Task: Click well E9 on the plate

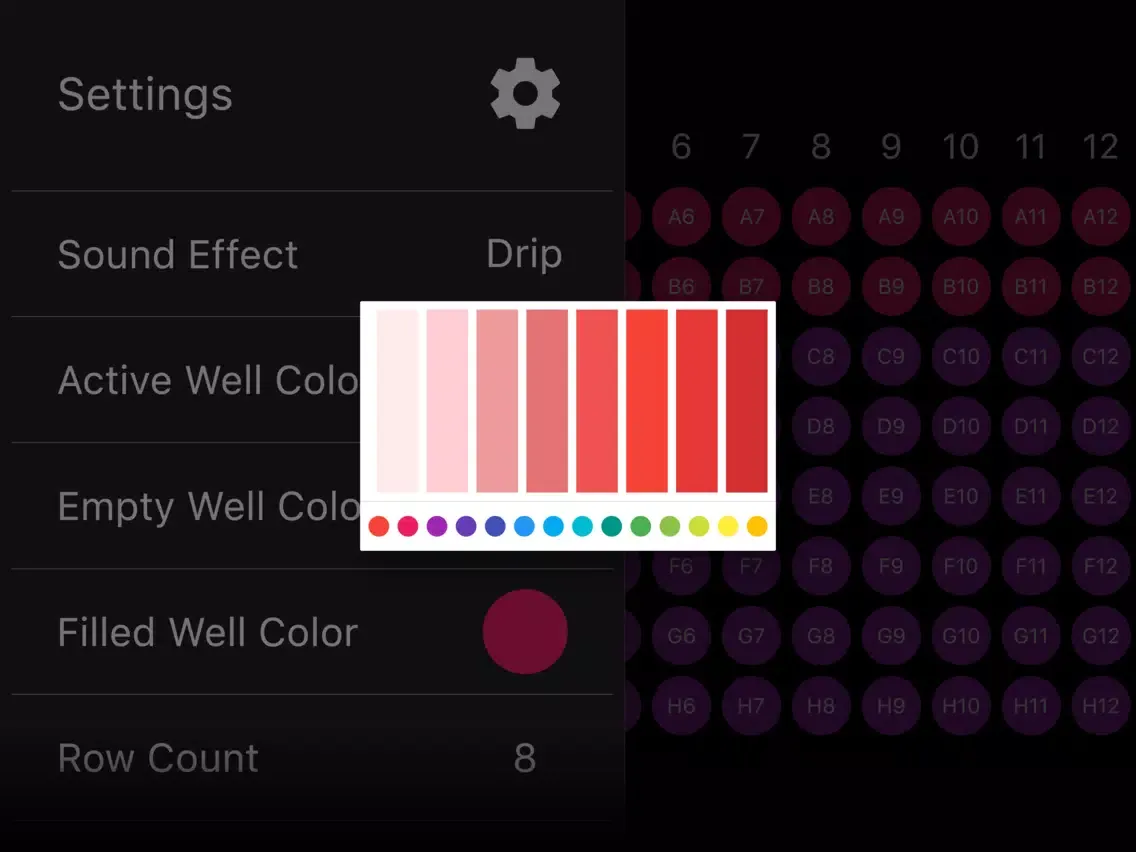Action: [890, 496]
